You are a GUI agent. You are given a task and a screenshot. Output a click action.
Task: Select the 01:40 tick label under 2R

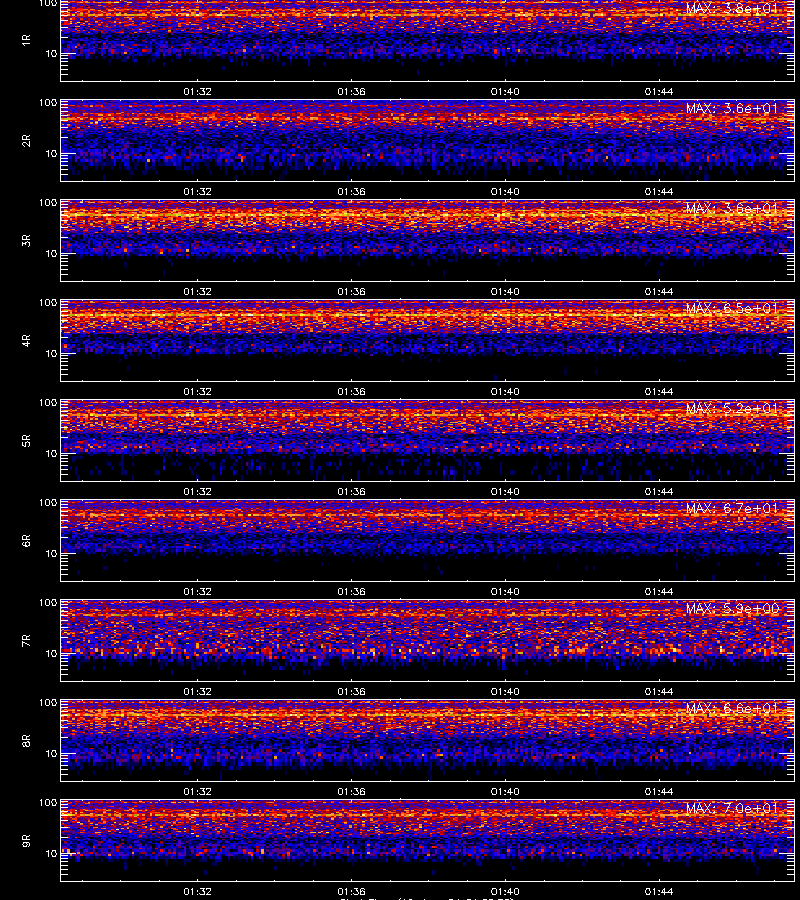[505, 191]
